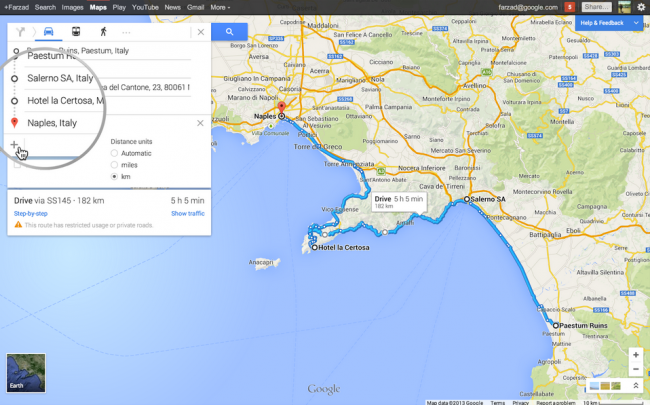This screenshot has width=650, height=405.
Task: Open route options fork icon
Action: [x=20, y=32]
